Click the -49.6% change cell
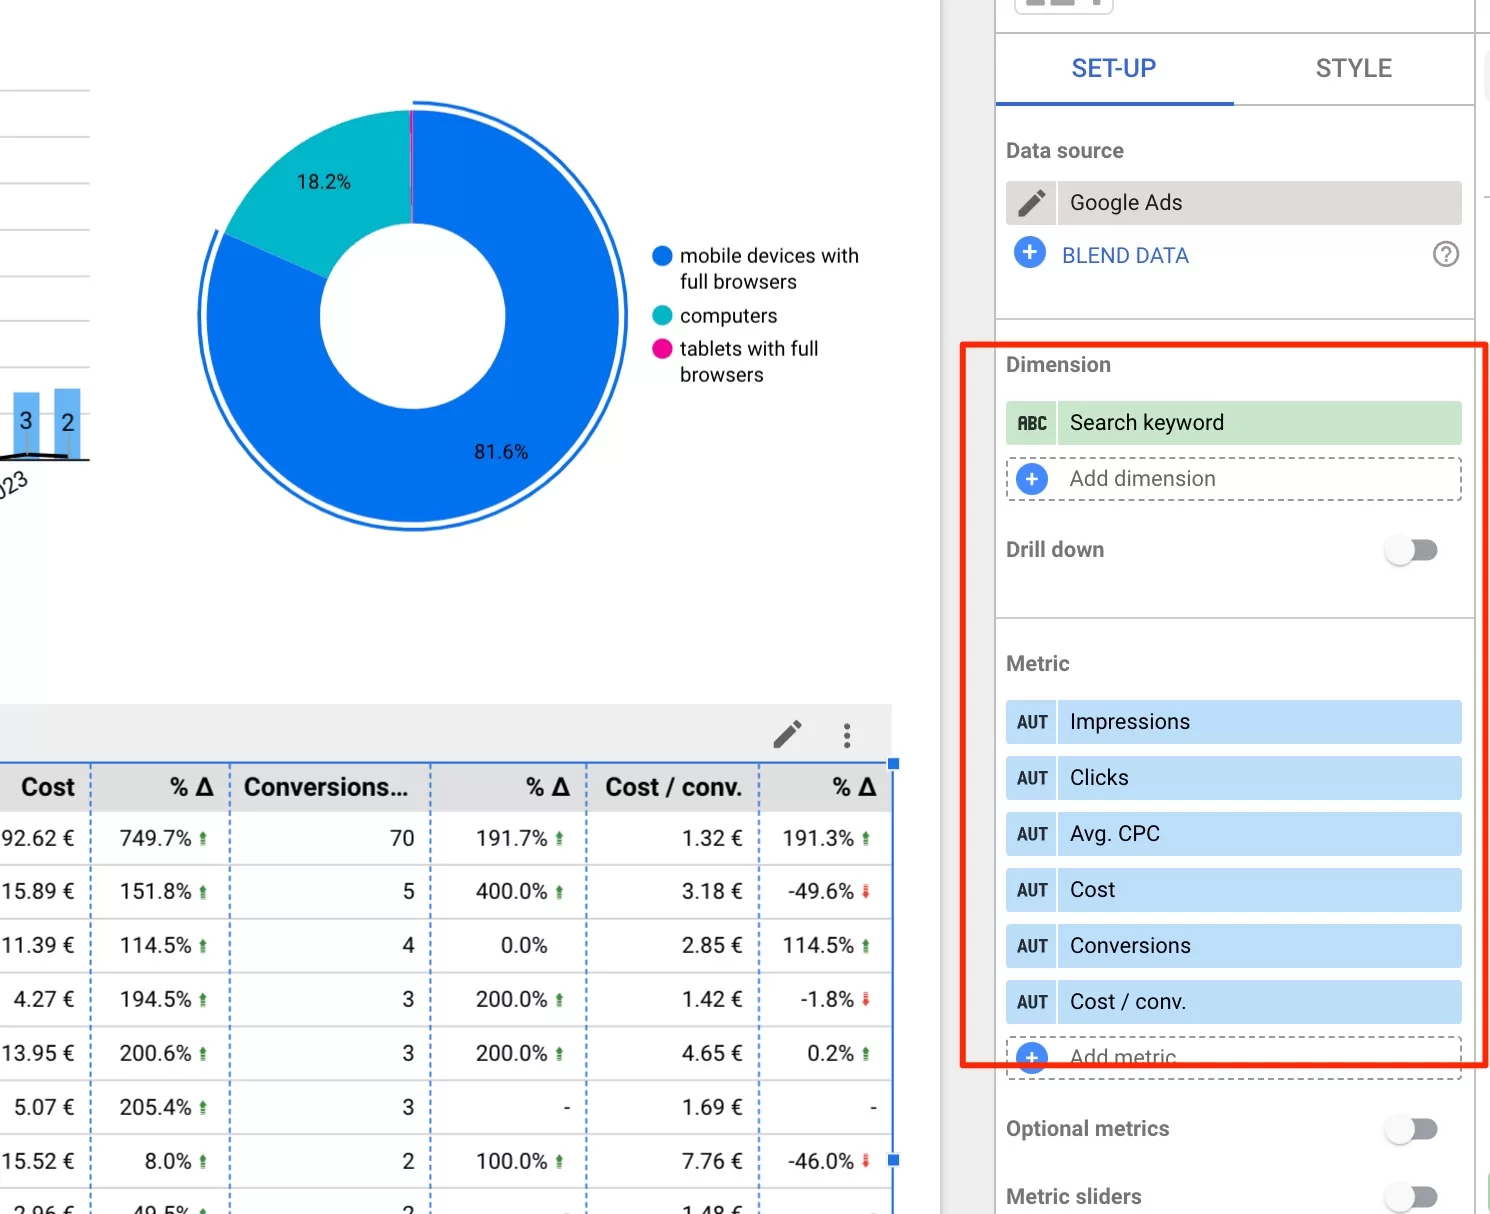 point(825,891)
